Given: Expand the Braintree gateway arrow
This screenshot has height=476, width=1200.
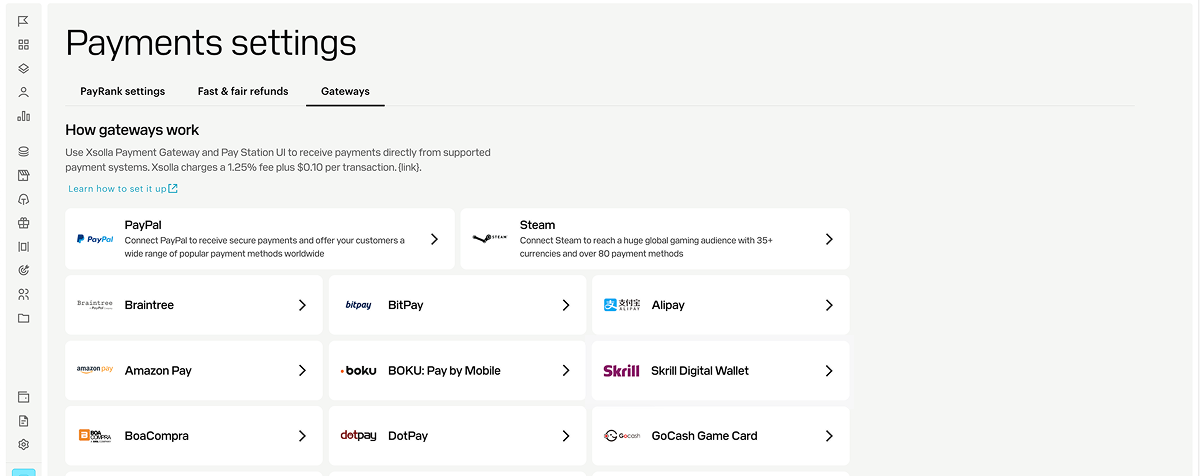Looking at the screenshot, I should (302, 305).
